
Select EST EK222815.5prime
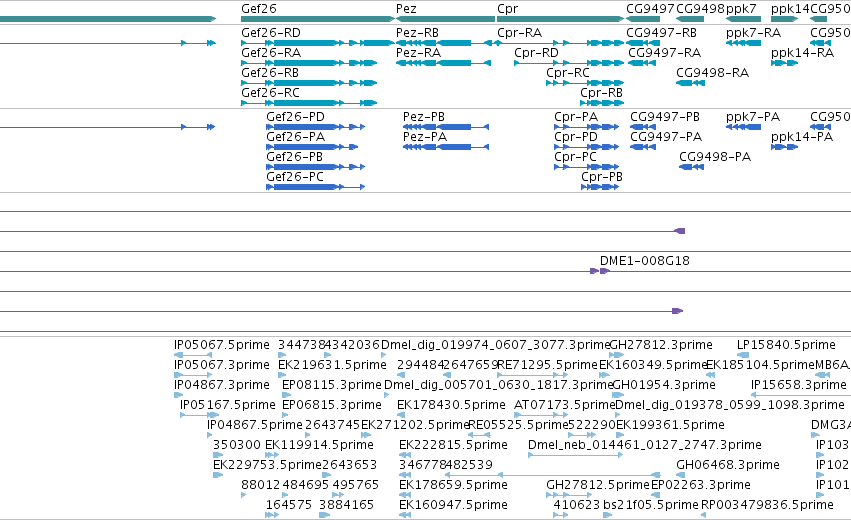(x=453, y=445)
